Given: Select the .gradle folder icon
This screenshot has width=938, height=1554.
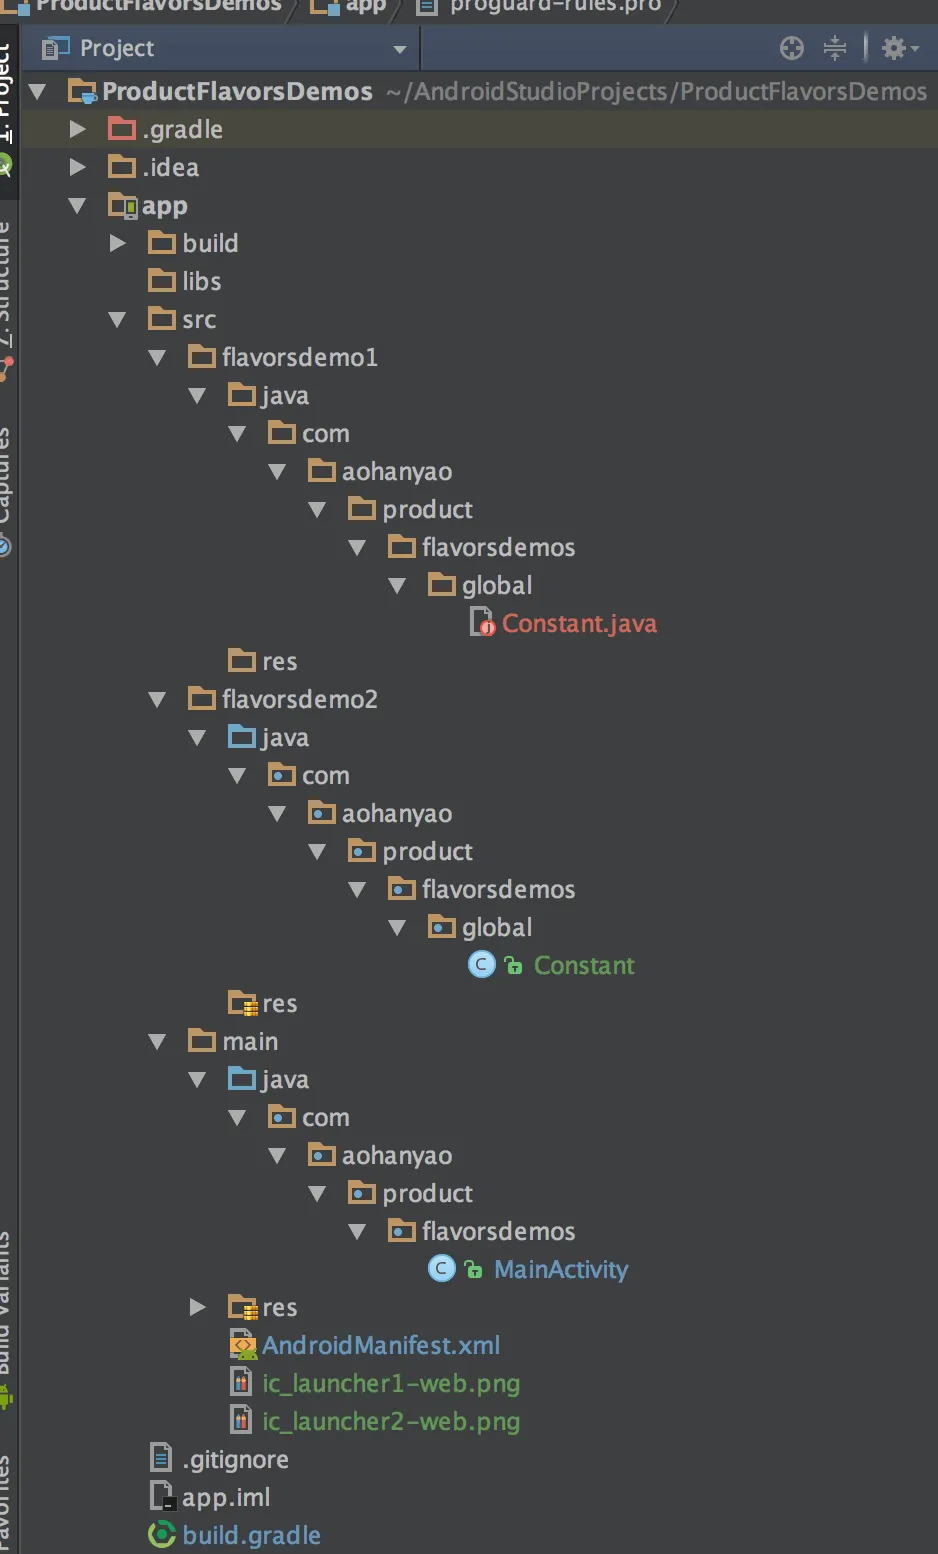Looking at the screenshot, I should pos(122,129).
